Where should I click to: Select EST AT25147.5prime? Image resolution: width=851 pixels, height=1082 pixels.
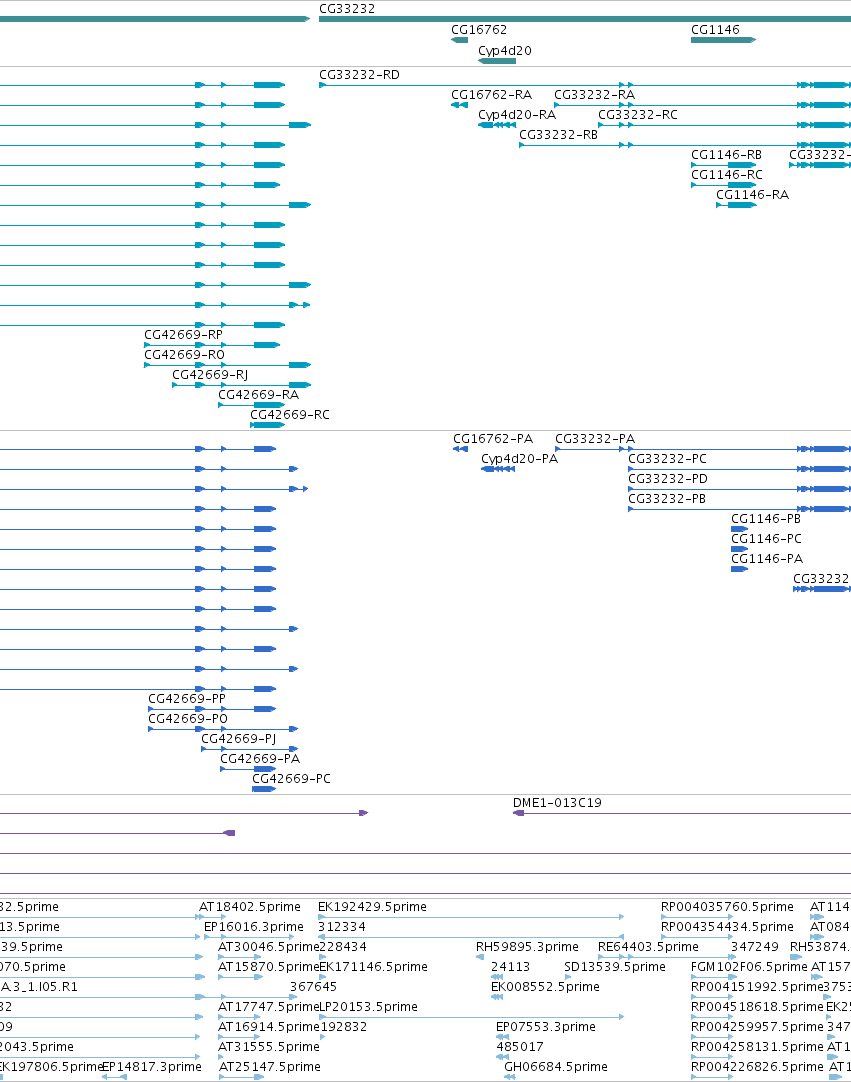pos(269,1067)
